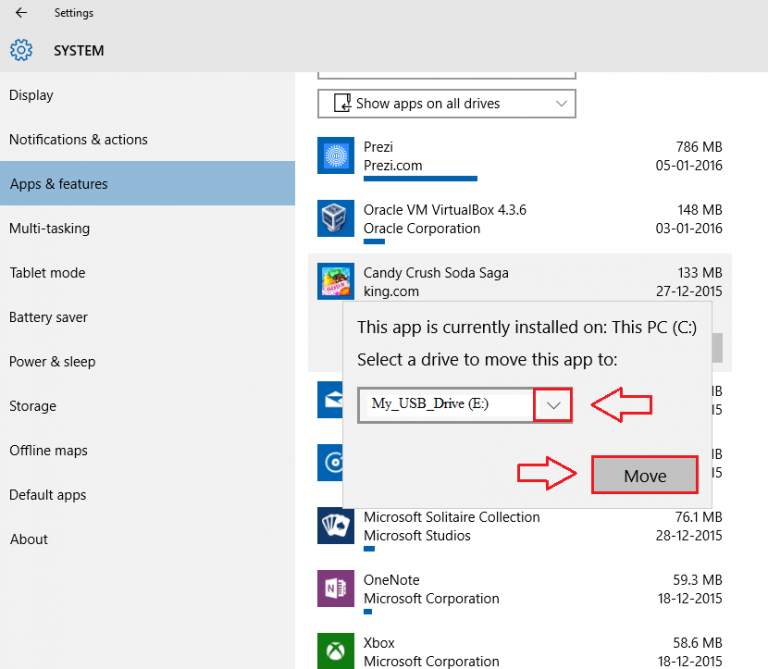Click the 27-12-2015 install date
The width and height of the screenshot is (768, 669).
click(689, 291)
